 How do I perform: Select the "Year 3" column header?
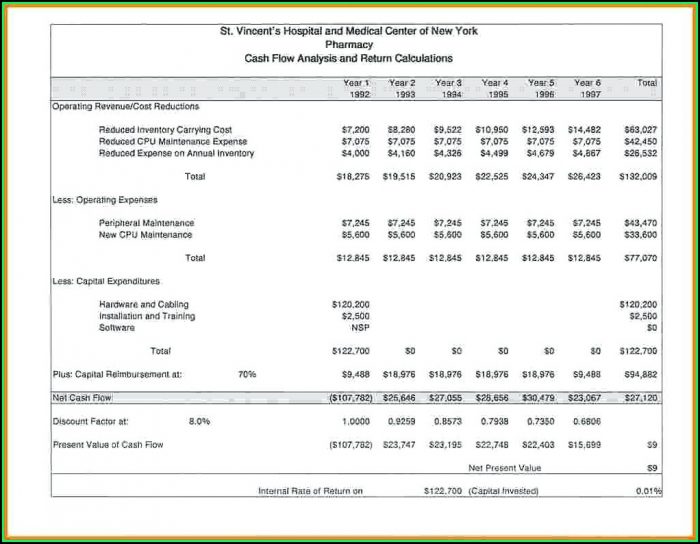point(448,83)
